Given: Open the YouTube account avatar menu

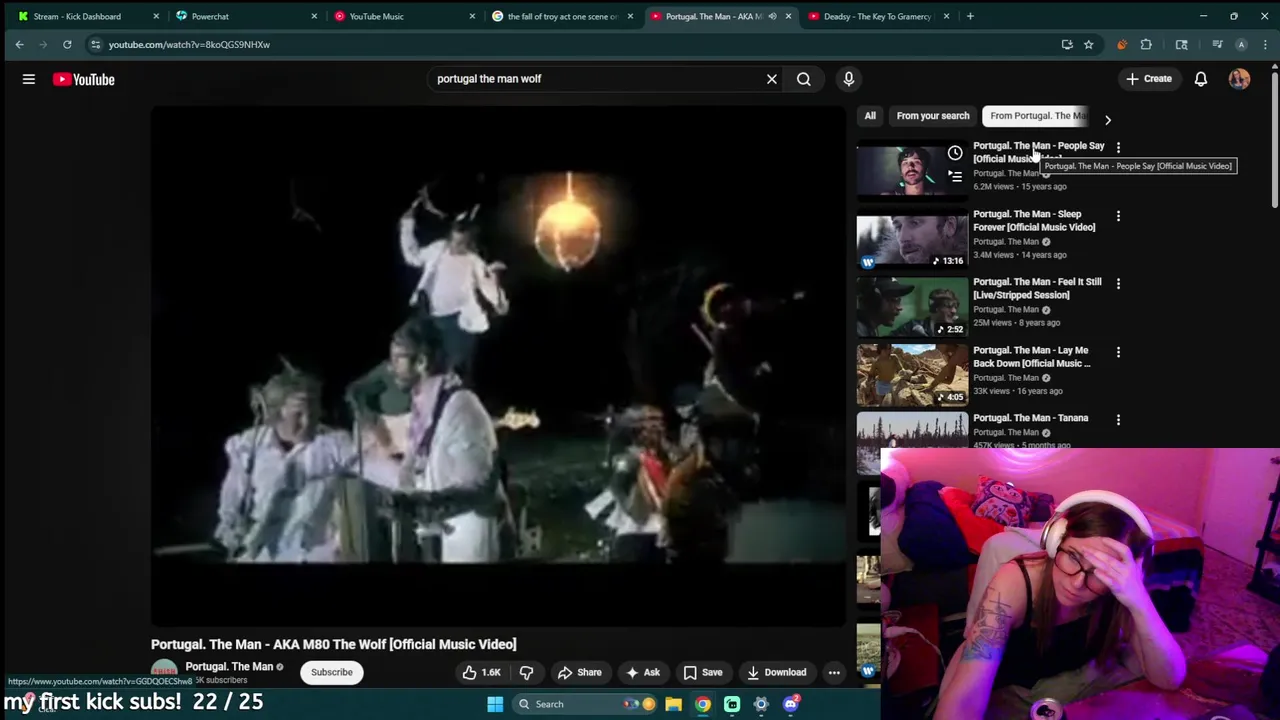Looking at the screenshot, I should point(1239,79).
